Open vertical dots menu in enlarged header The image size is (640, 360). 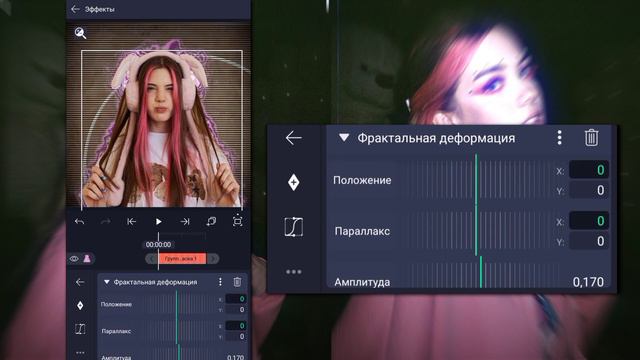pyautogui.click(x=560, y=138)
